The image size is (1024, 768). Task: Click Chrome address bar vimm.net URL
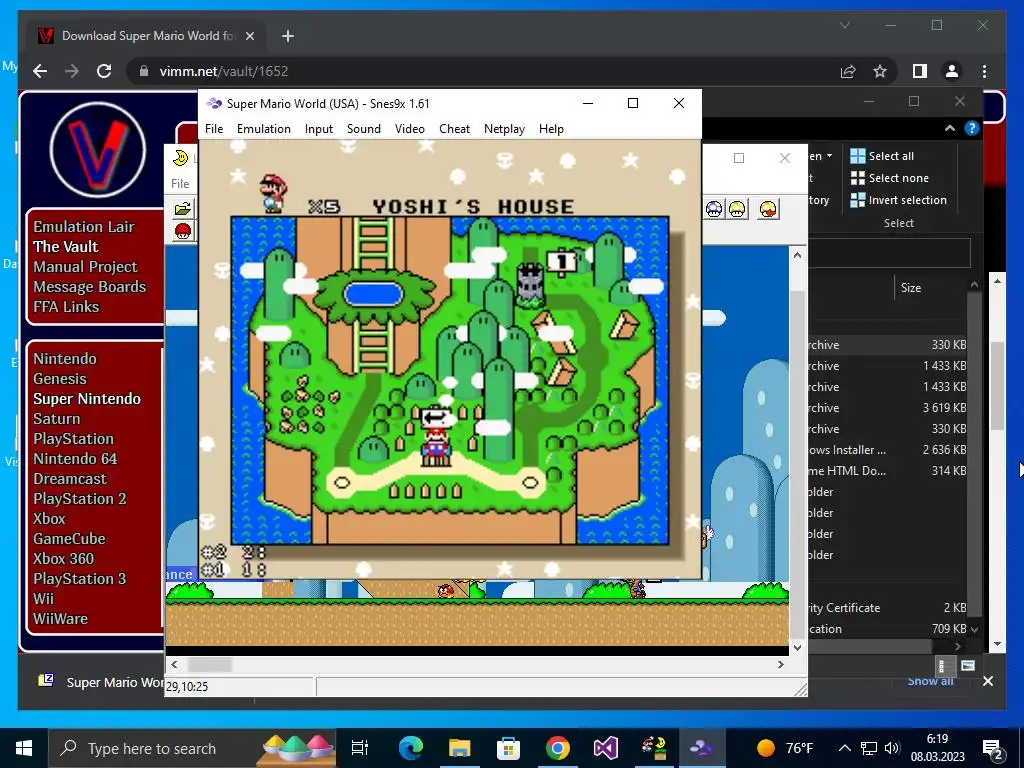click(x=223, y=71)
